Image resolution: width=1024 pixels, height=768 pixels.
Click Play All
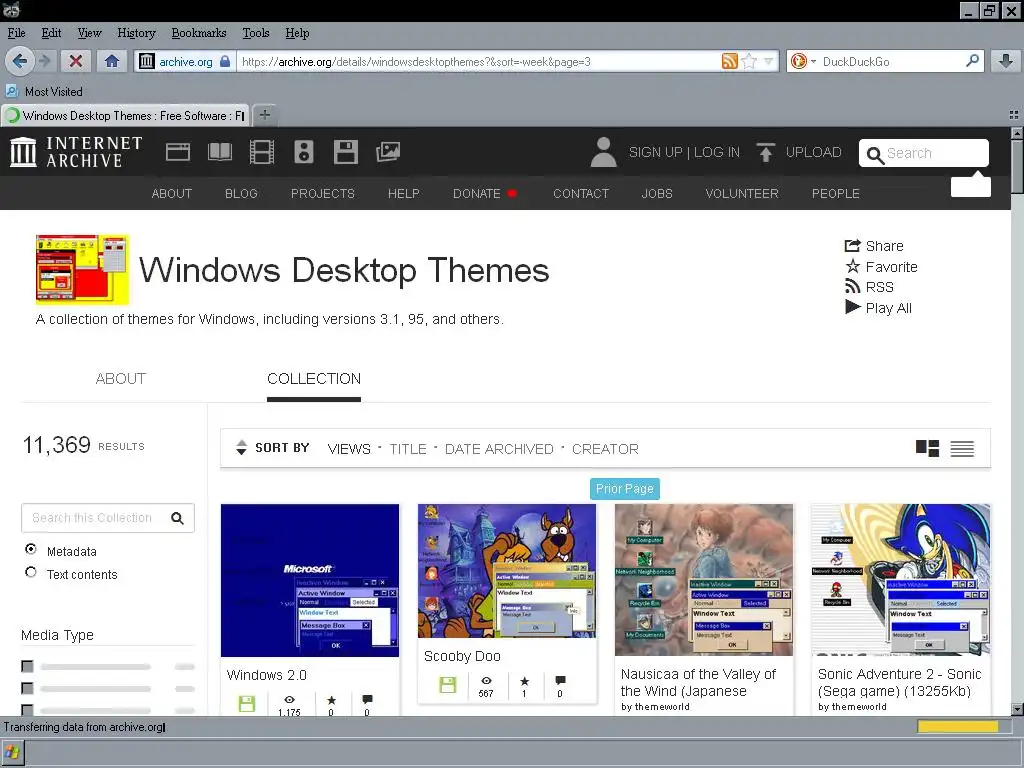point(878,308)
